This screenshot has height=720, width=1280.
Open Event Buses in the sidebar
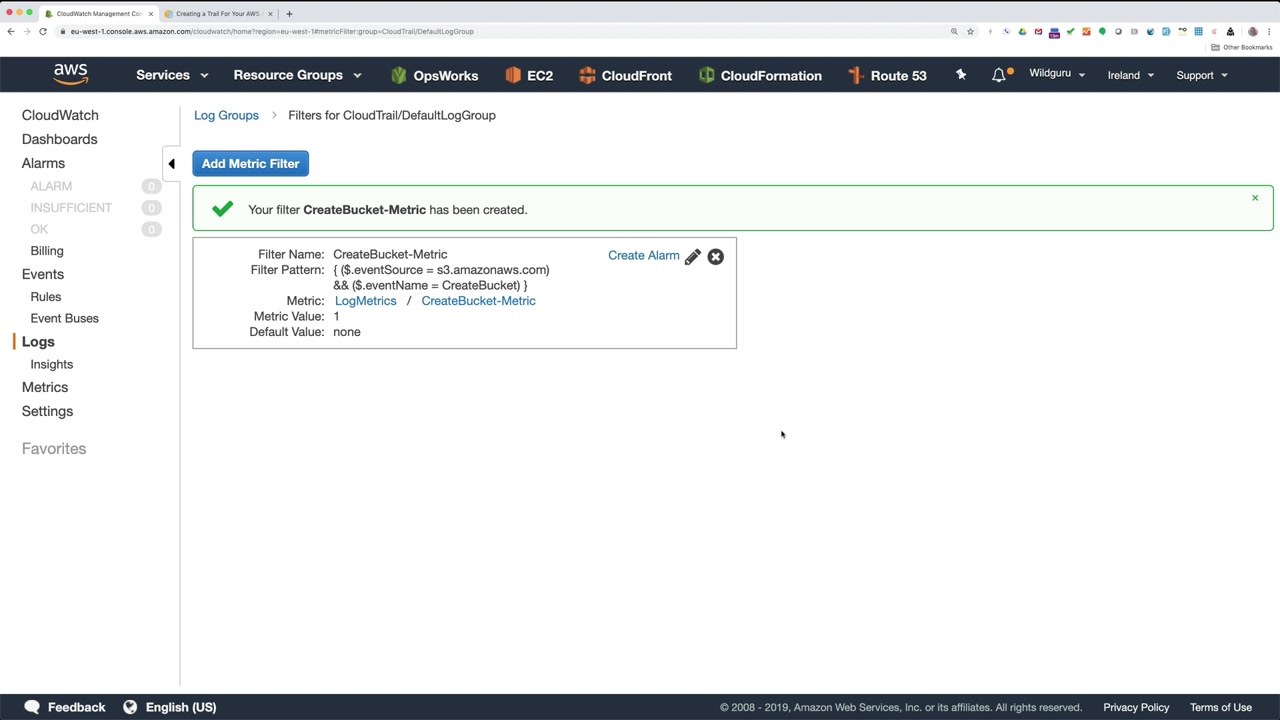pos(65,318)
